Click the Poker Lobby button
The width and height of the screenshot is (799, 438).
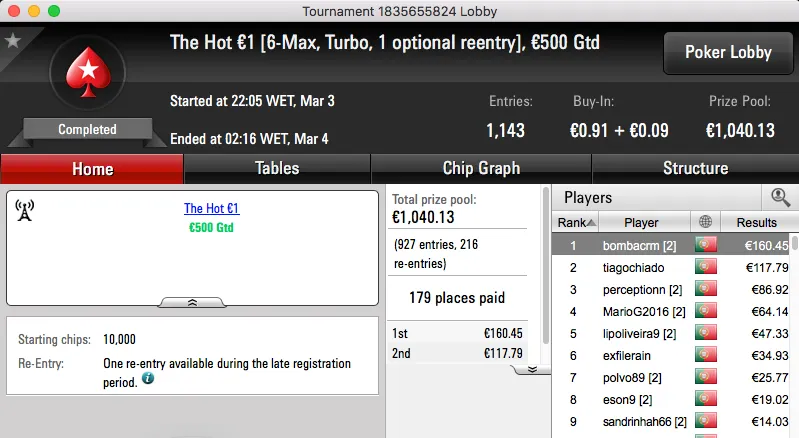pyautogui.click(x=726, y=53)
